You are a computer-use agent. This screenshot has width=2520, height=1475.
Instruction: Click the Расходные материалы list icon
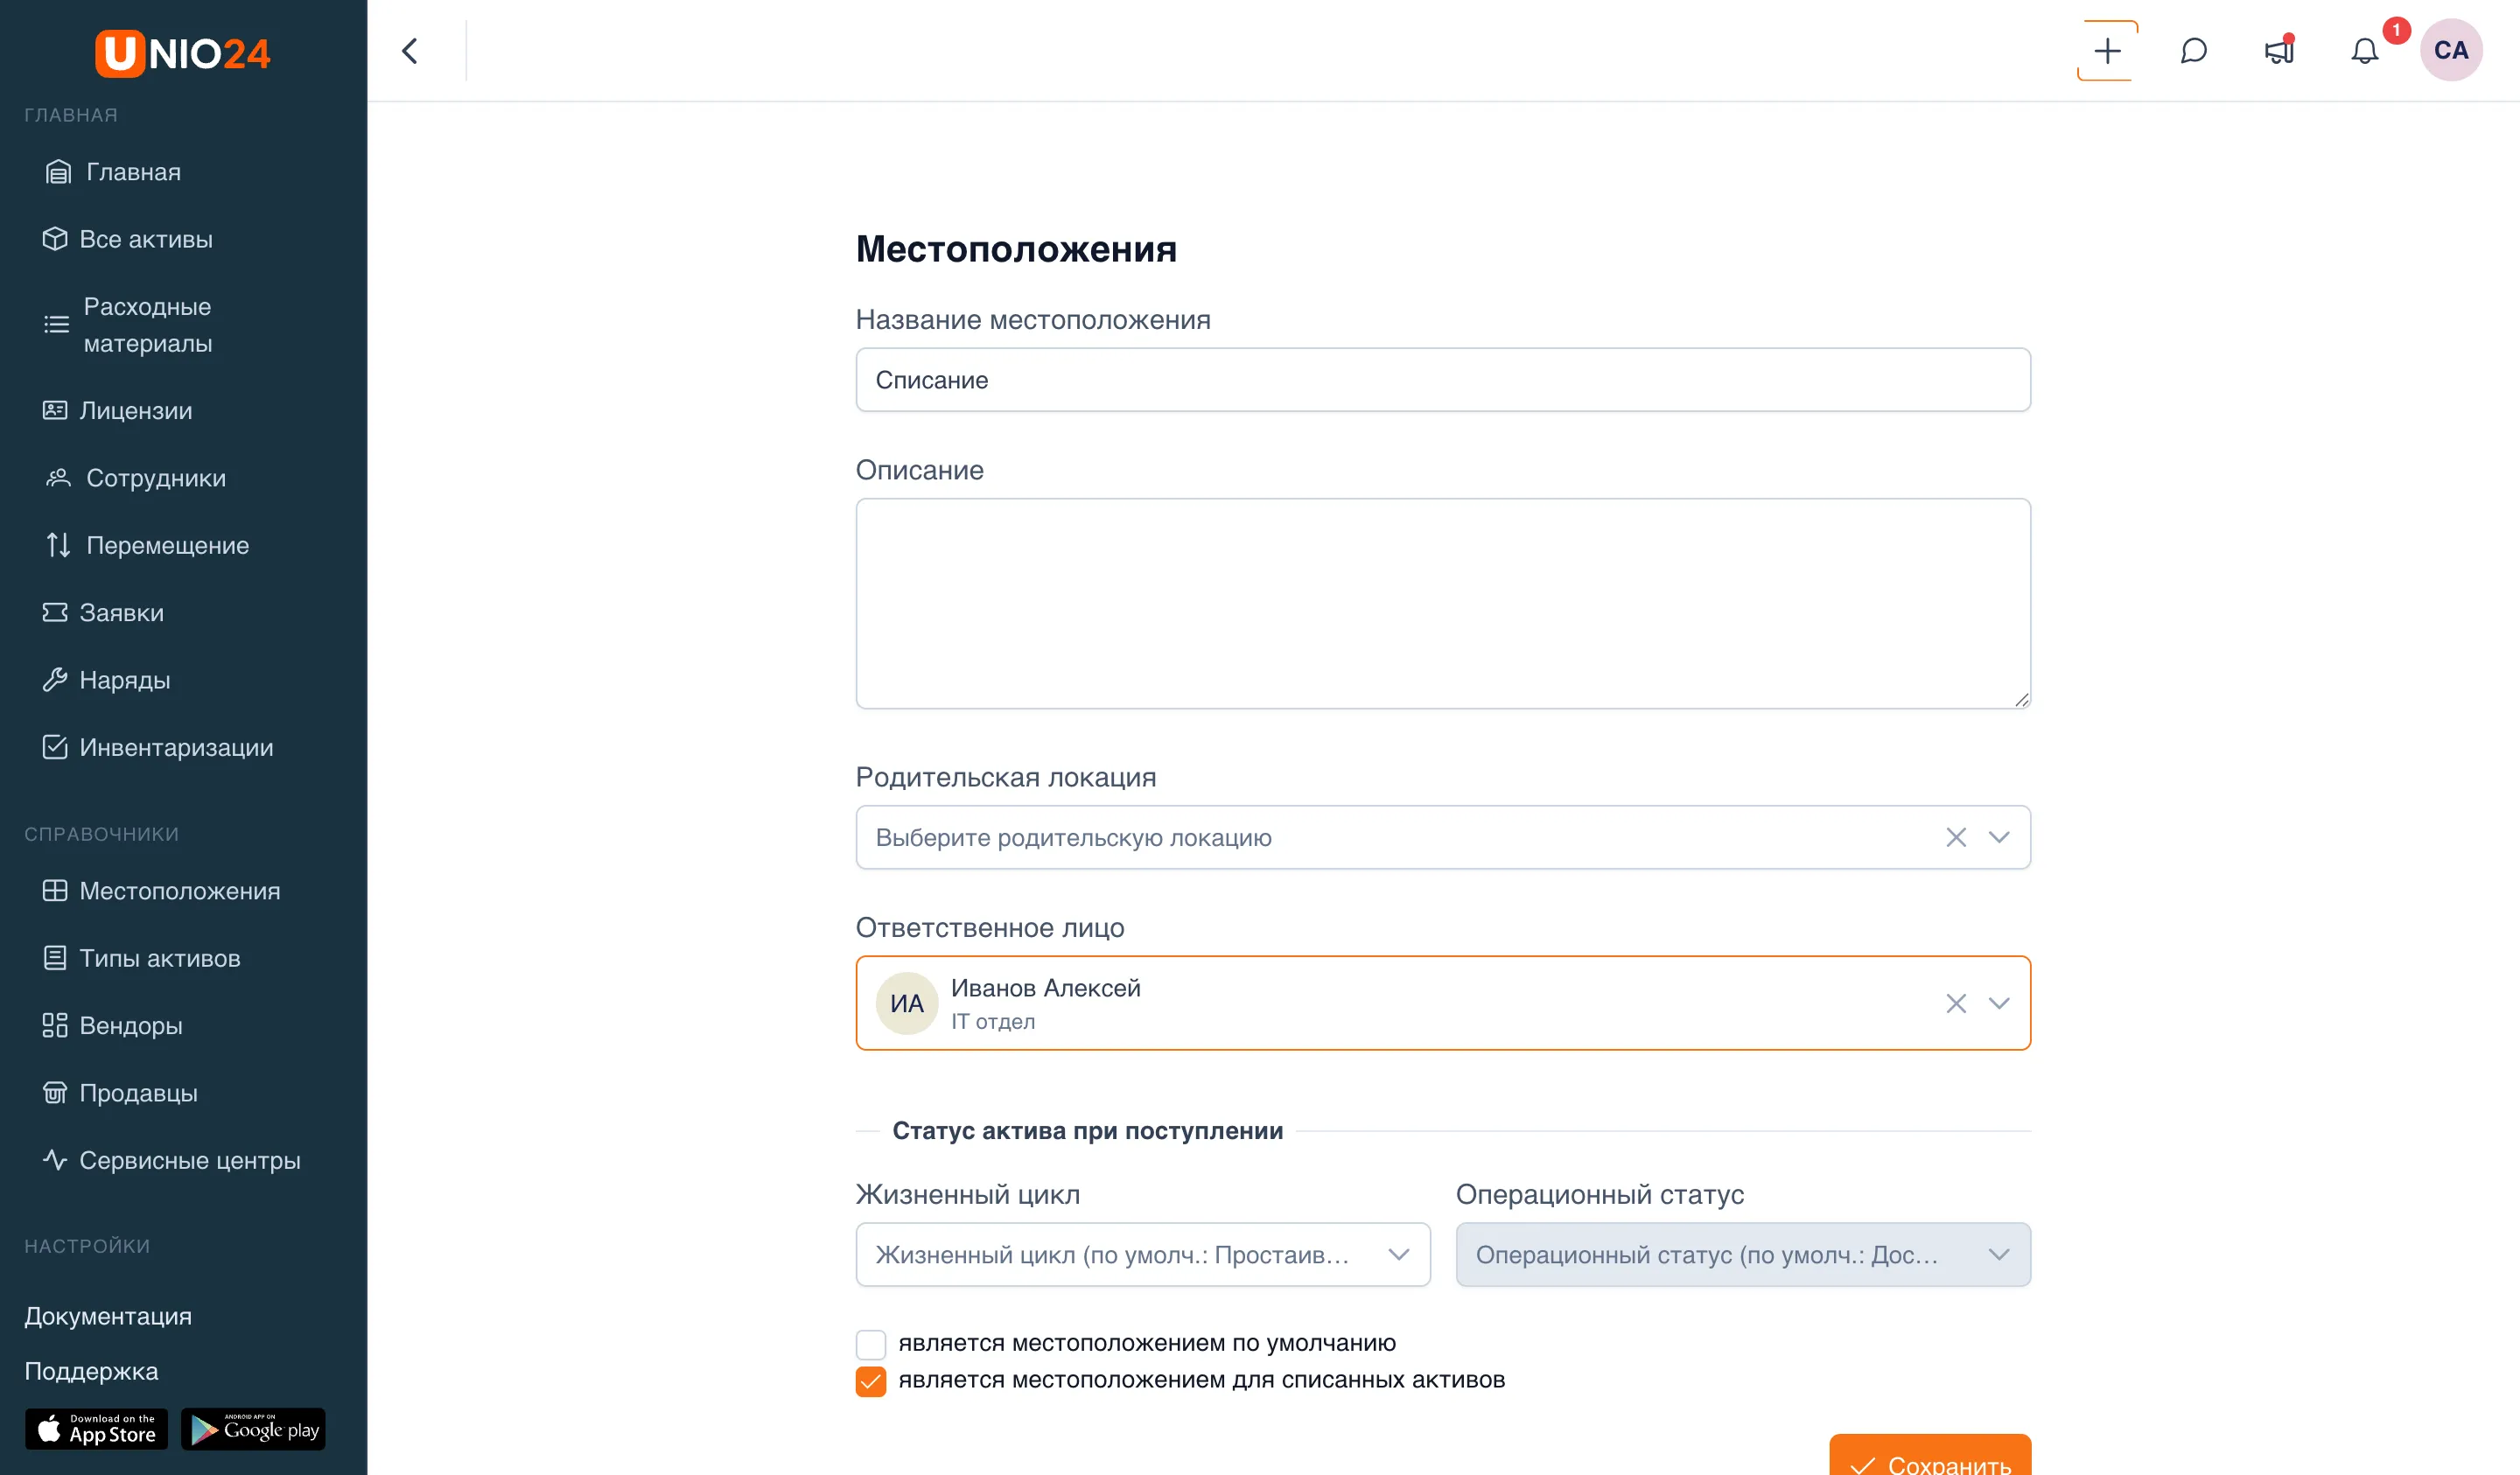coord(57,324)
